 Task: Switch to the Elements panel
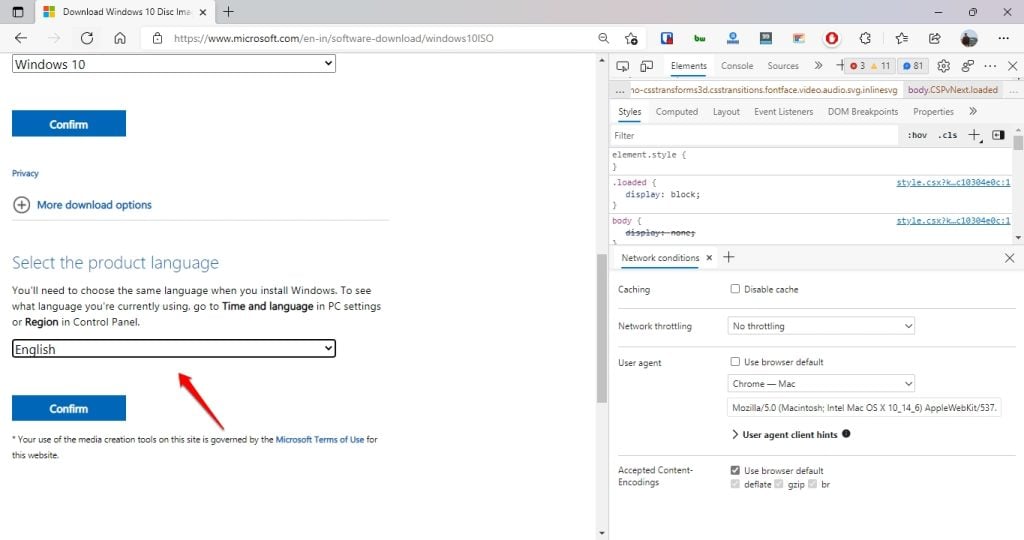coord(688,66)
